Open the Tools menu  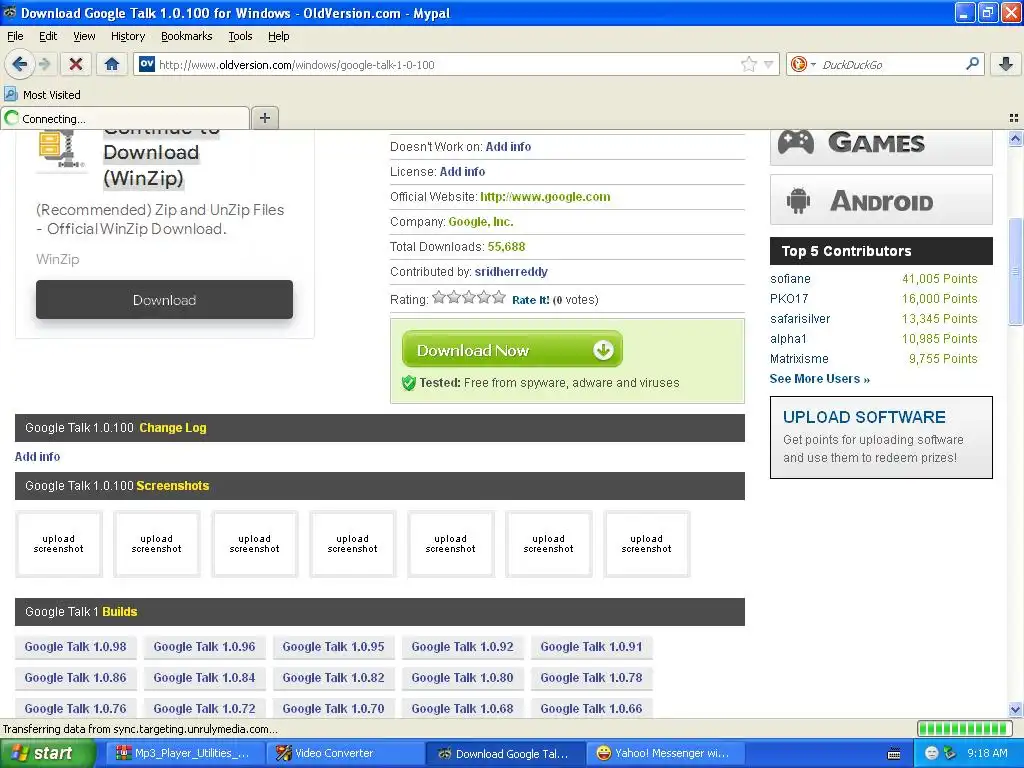coord(240,37)
